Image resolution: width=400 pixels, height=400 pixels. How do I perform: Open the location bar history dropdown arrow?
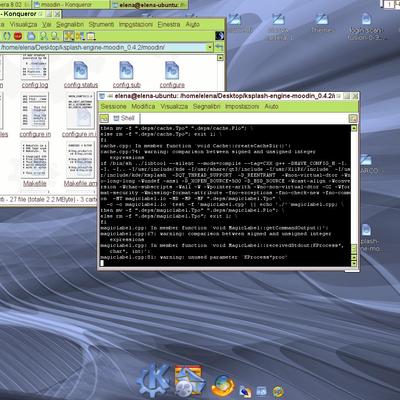(x=210, y=47)
